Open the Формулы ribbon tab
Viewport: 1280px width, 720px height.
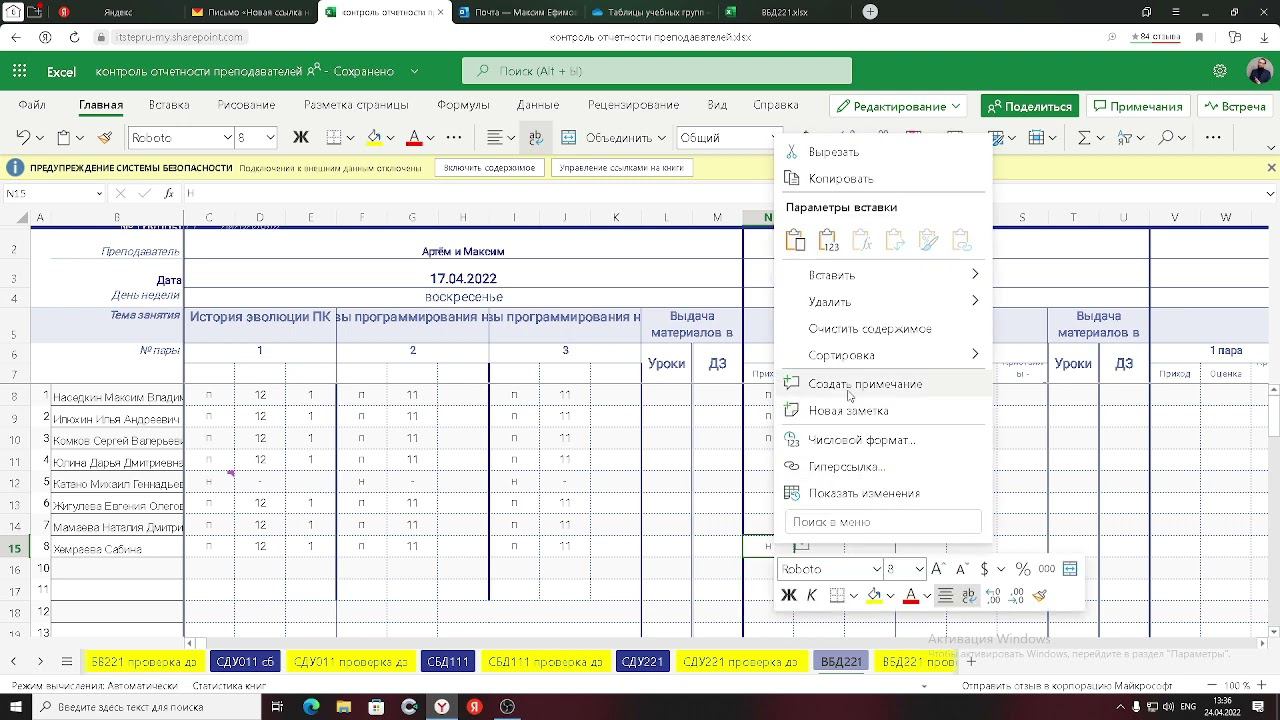[x=463, y=105]
